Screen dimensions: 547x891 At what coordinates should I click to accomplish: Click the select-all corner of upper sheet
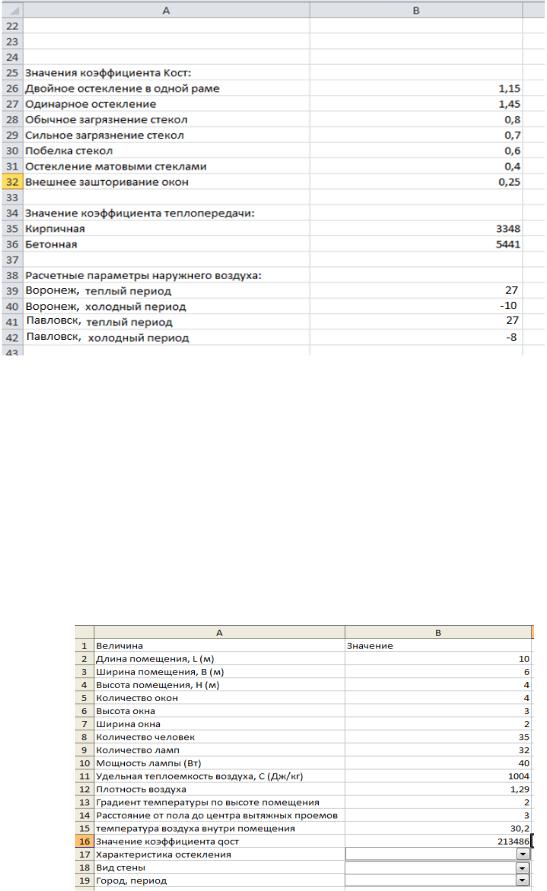click(x=12, y=10)
